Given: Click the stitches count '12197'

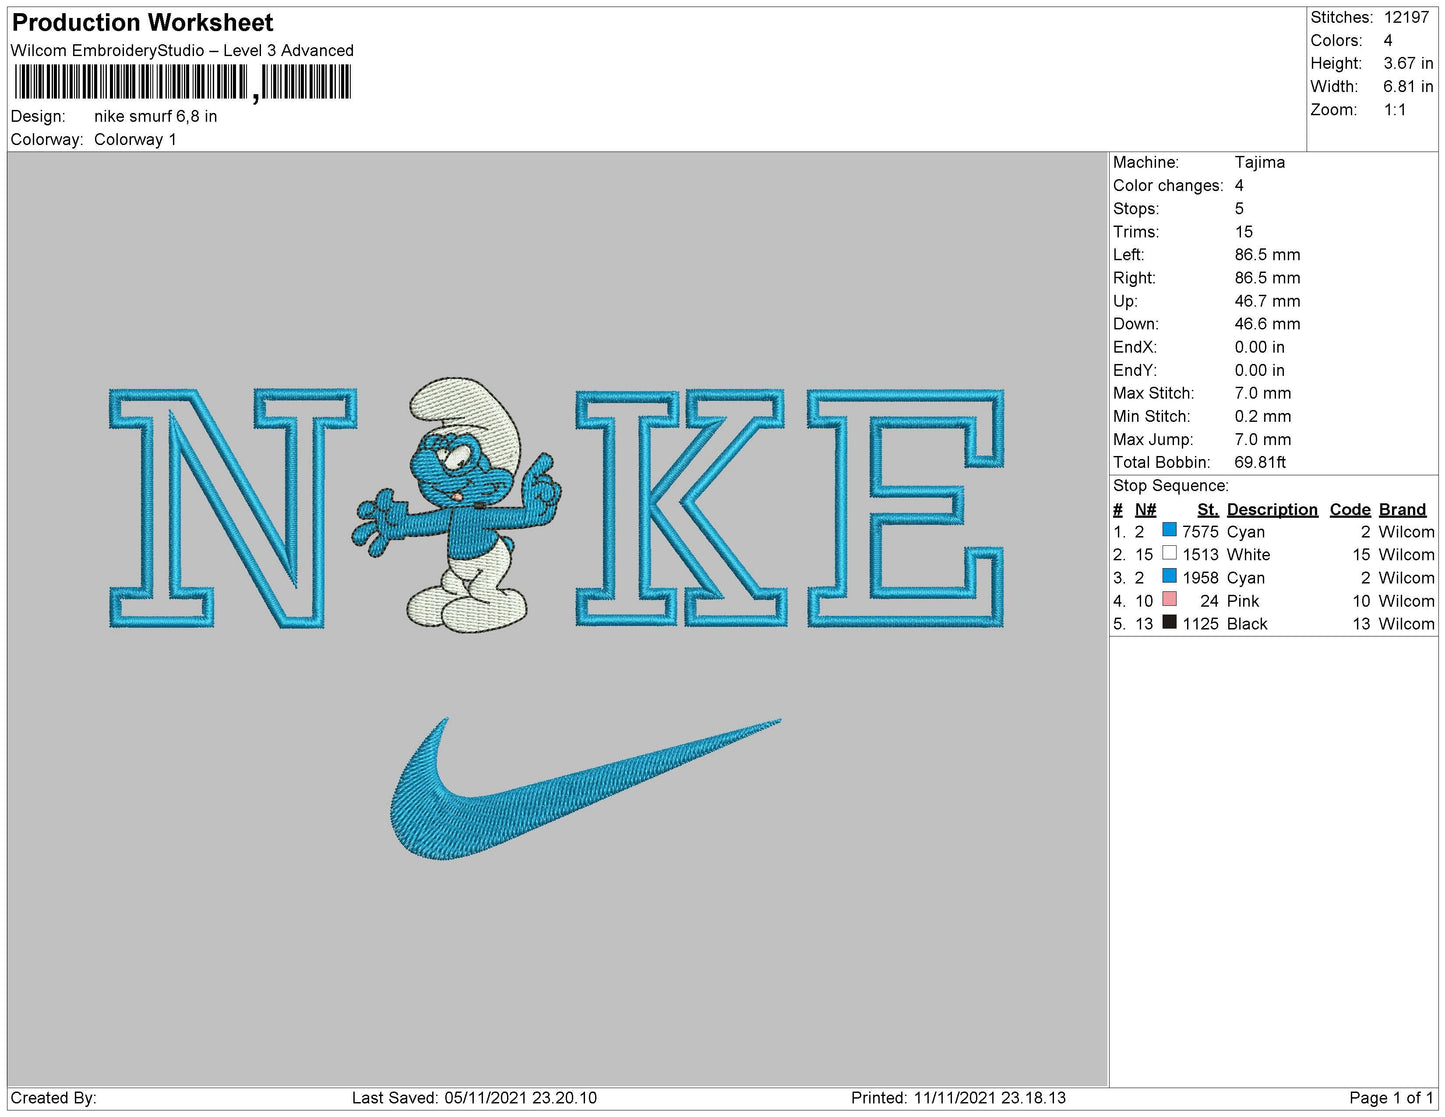Looking at the screenshot, I should tap(1406, 17).
